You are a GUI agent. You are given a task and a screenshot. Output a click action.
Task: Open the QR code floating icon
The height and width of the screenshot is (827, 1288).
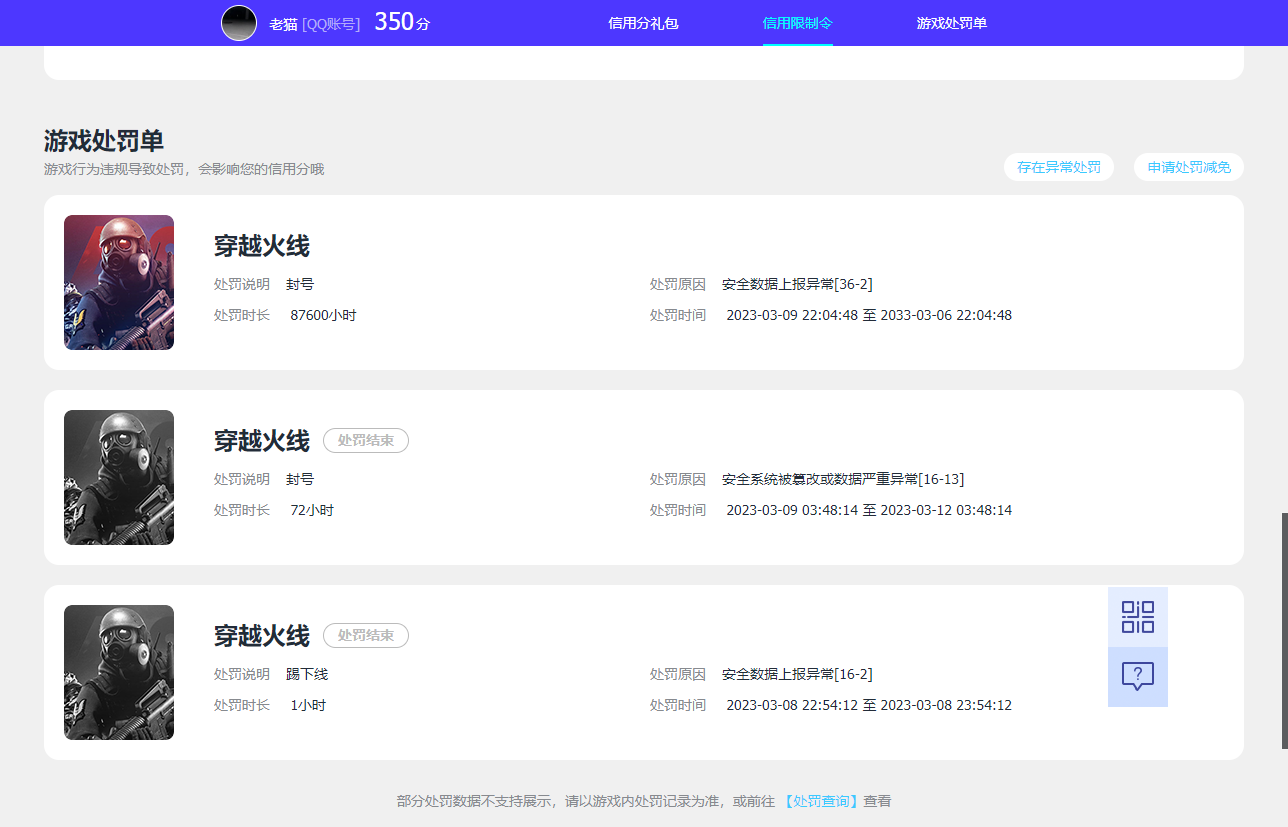point(1137,617)
